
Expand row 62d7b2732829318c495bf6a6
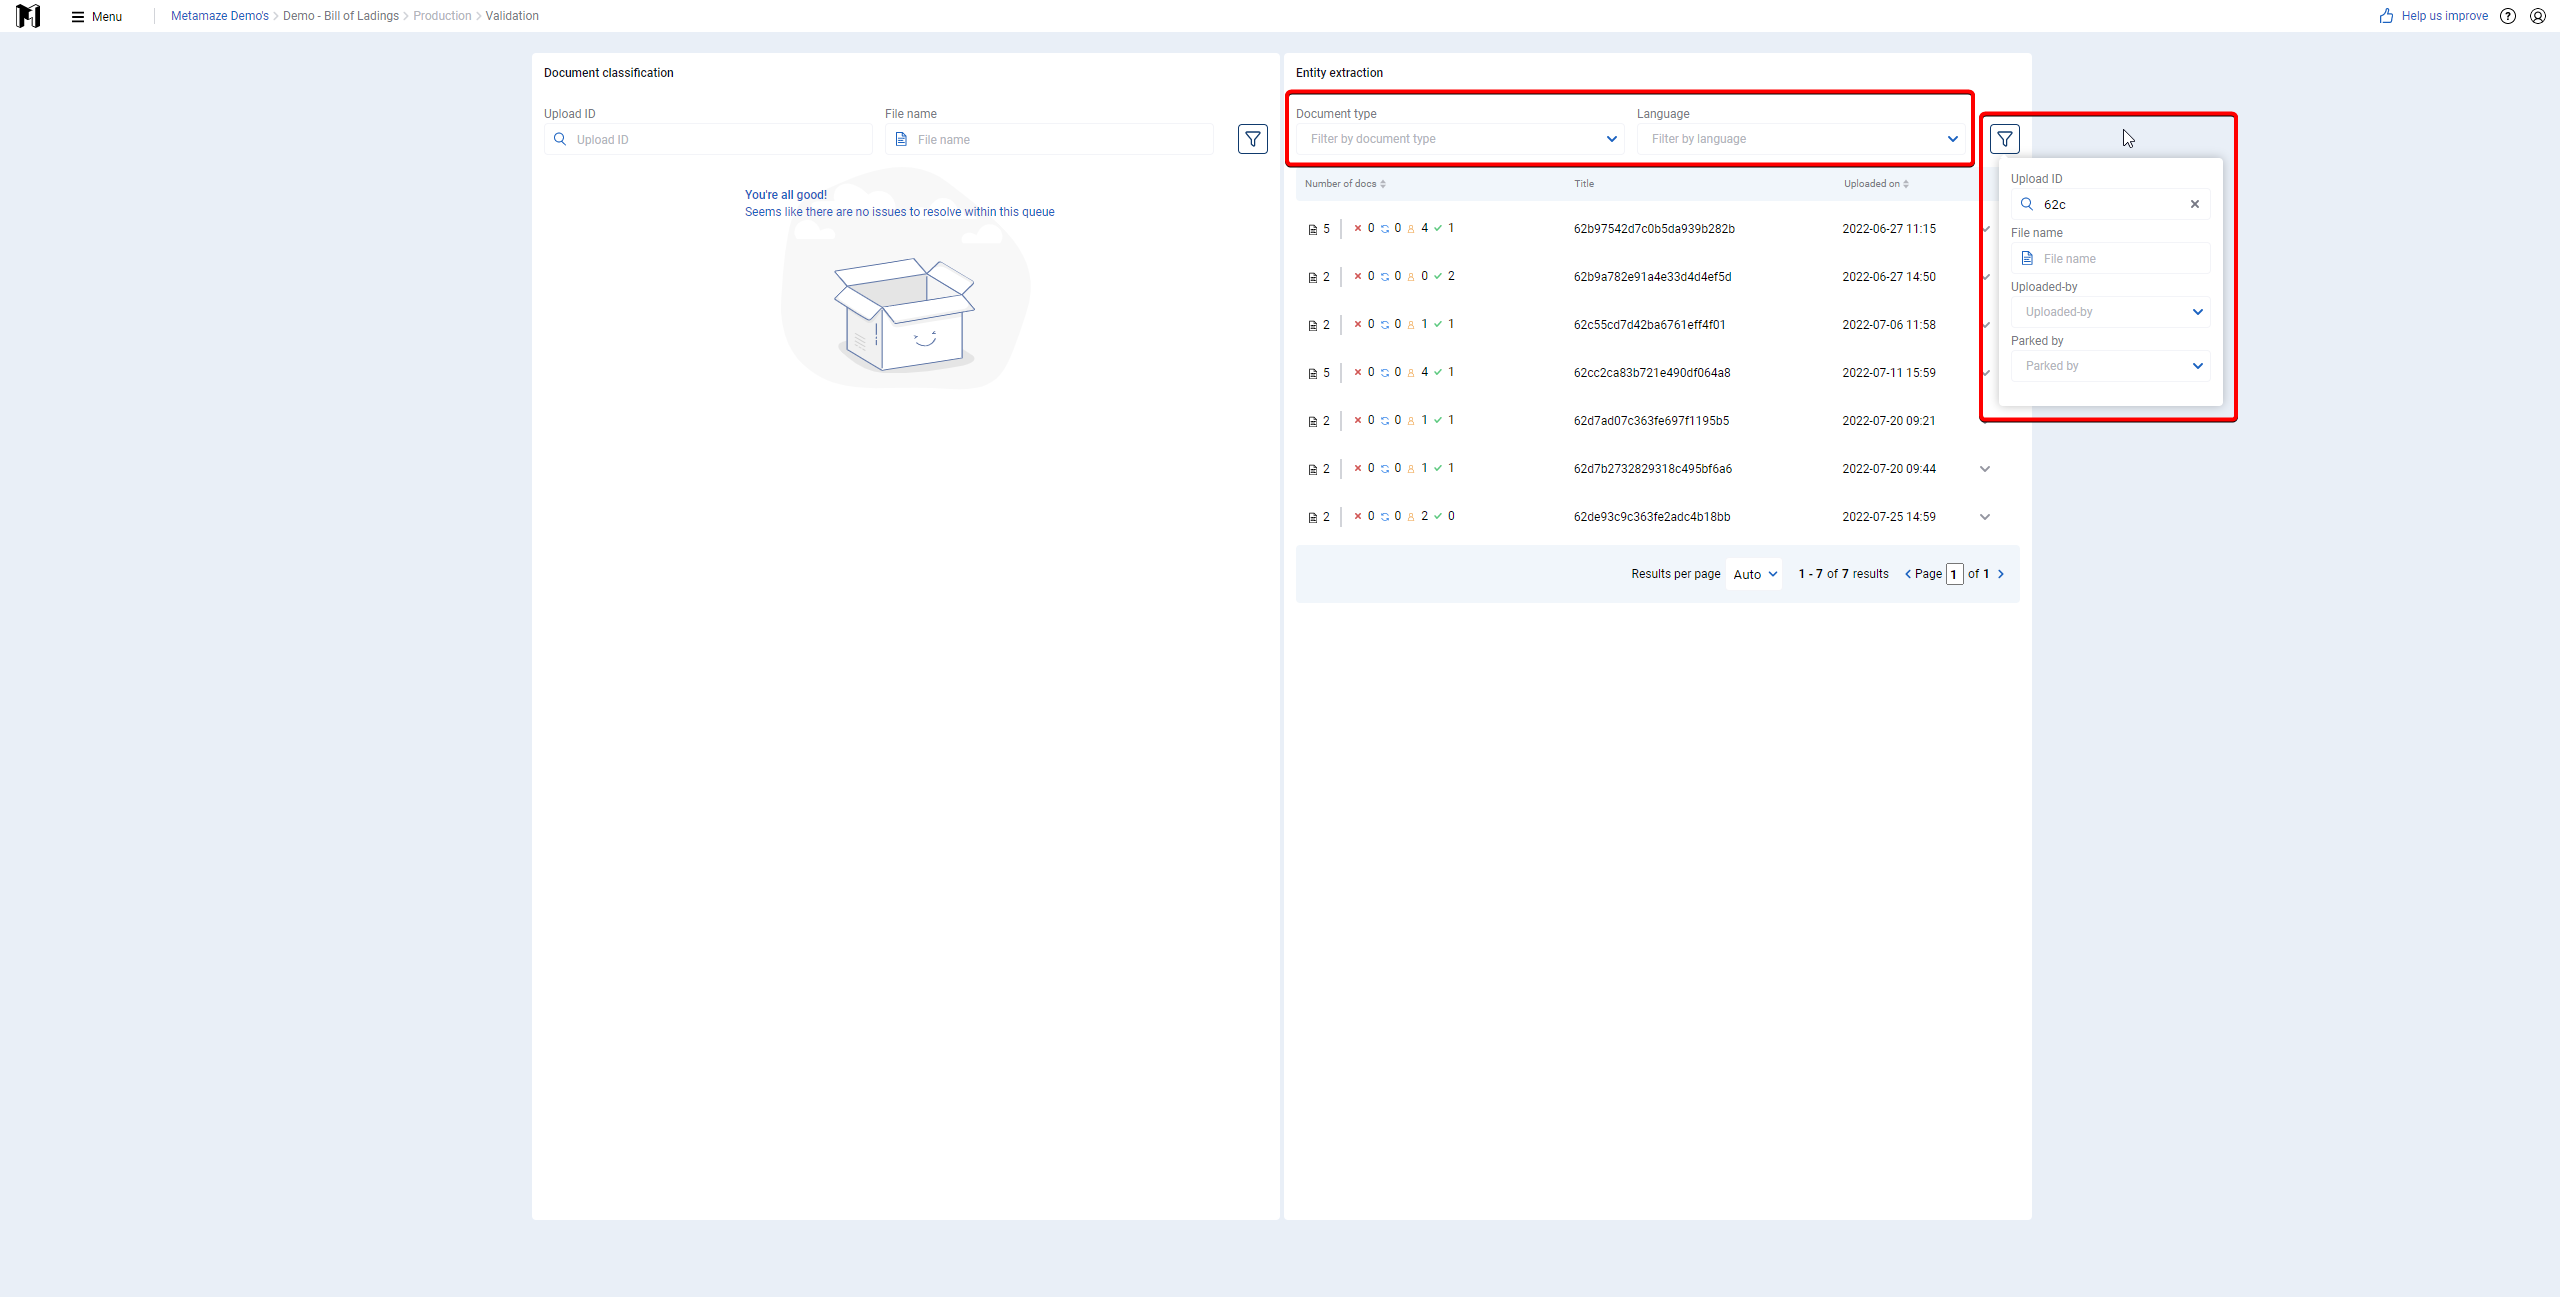(1985, 469)
